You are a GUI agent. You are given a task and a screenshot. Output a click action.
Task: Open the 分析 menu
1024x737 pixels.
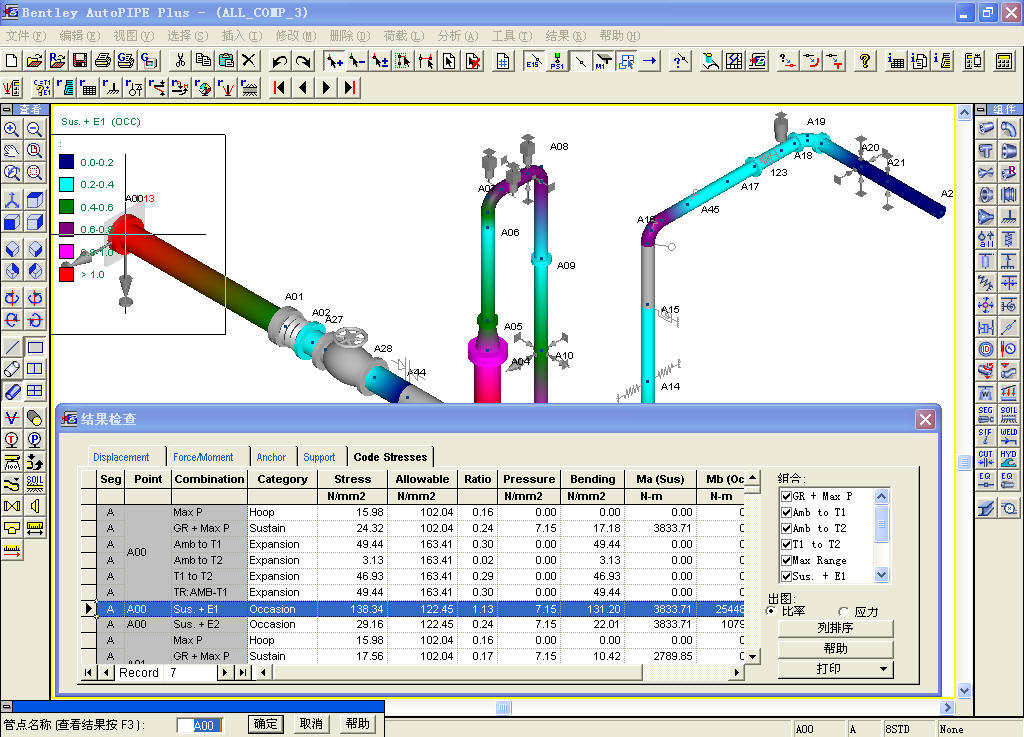click(x=456, y=35)
